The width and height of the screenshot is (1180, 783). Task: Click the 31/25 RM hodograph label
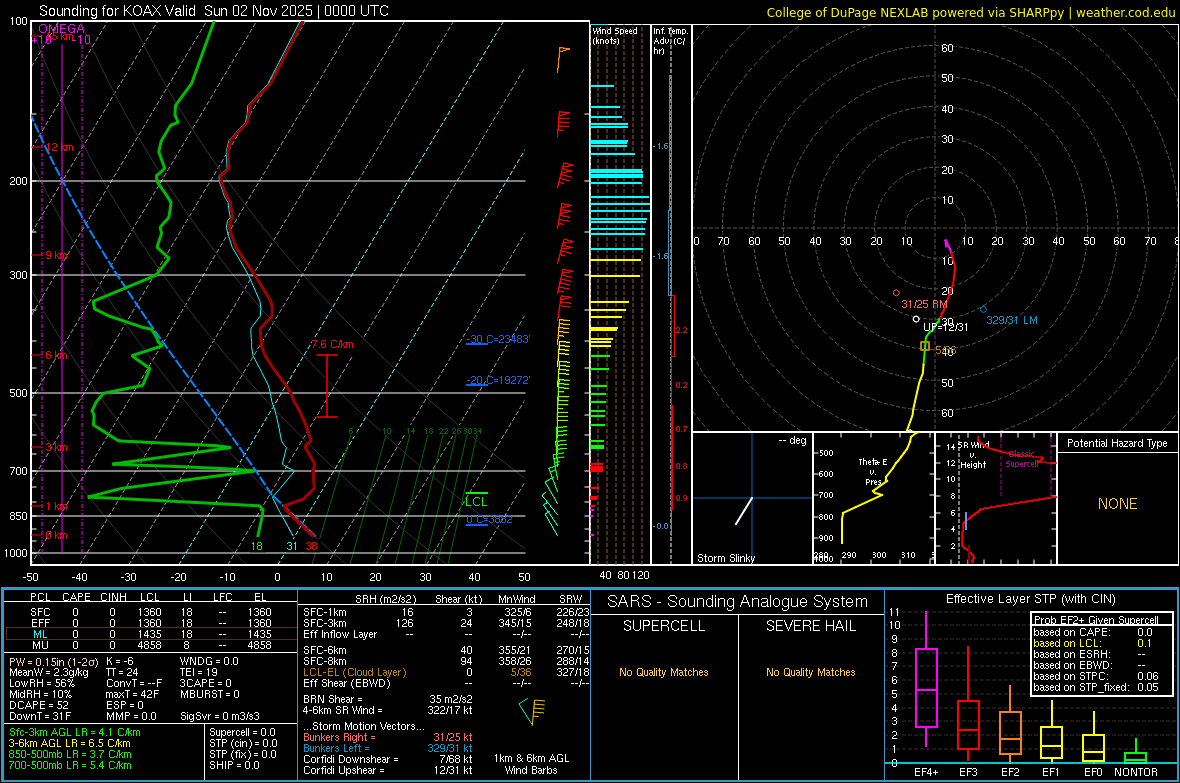[924, 304]
